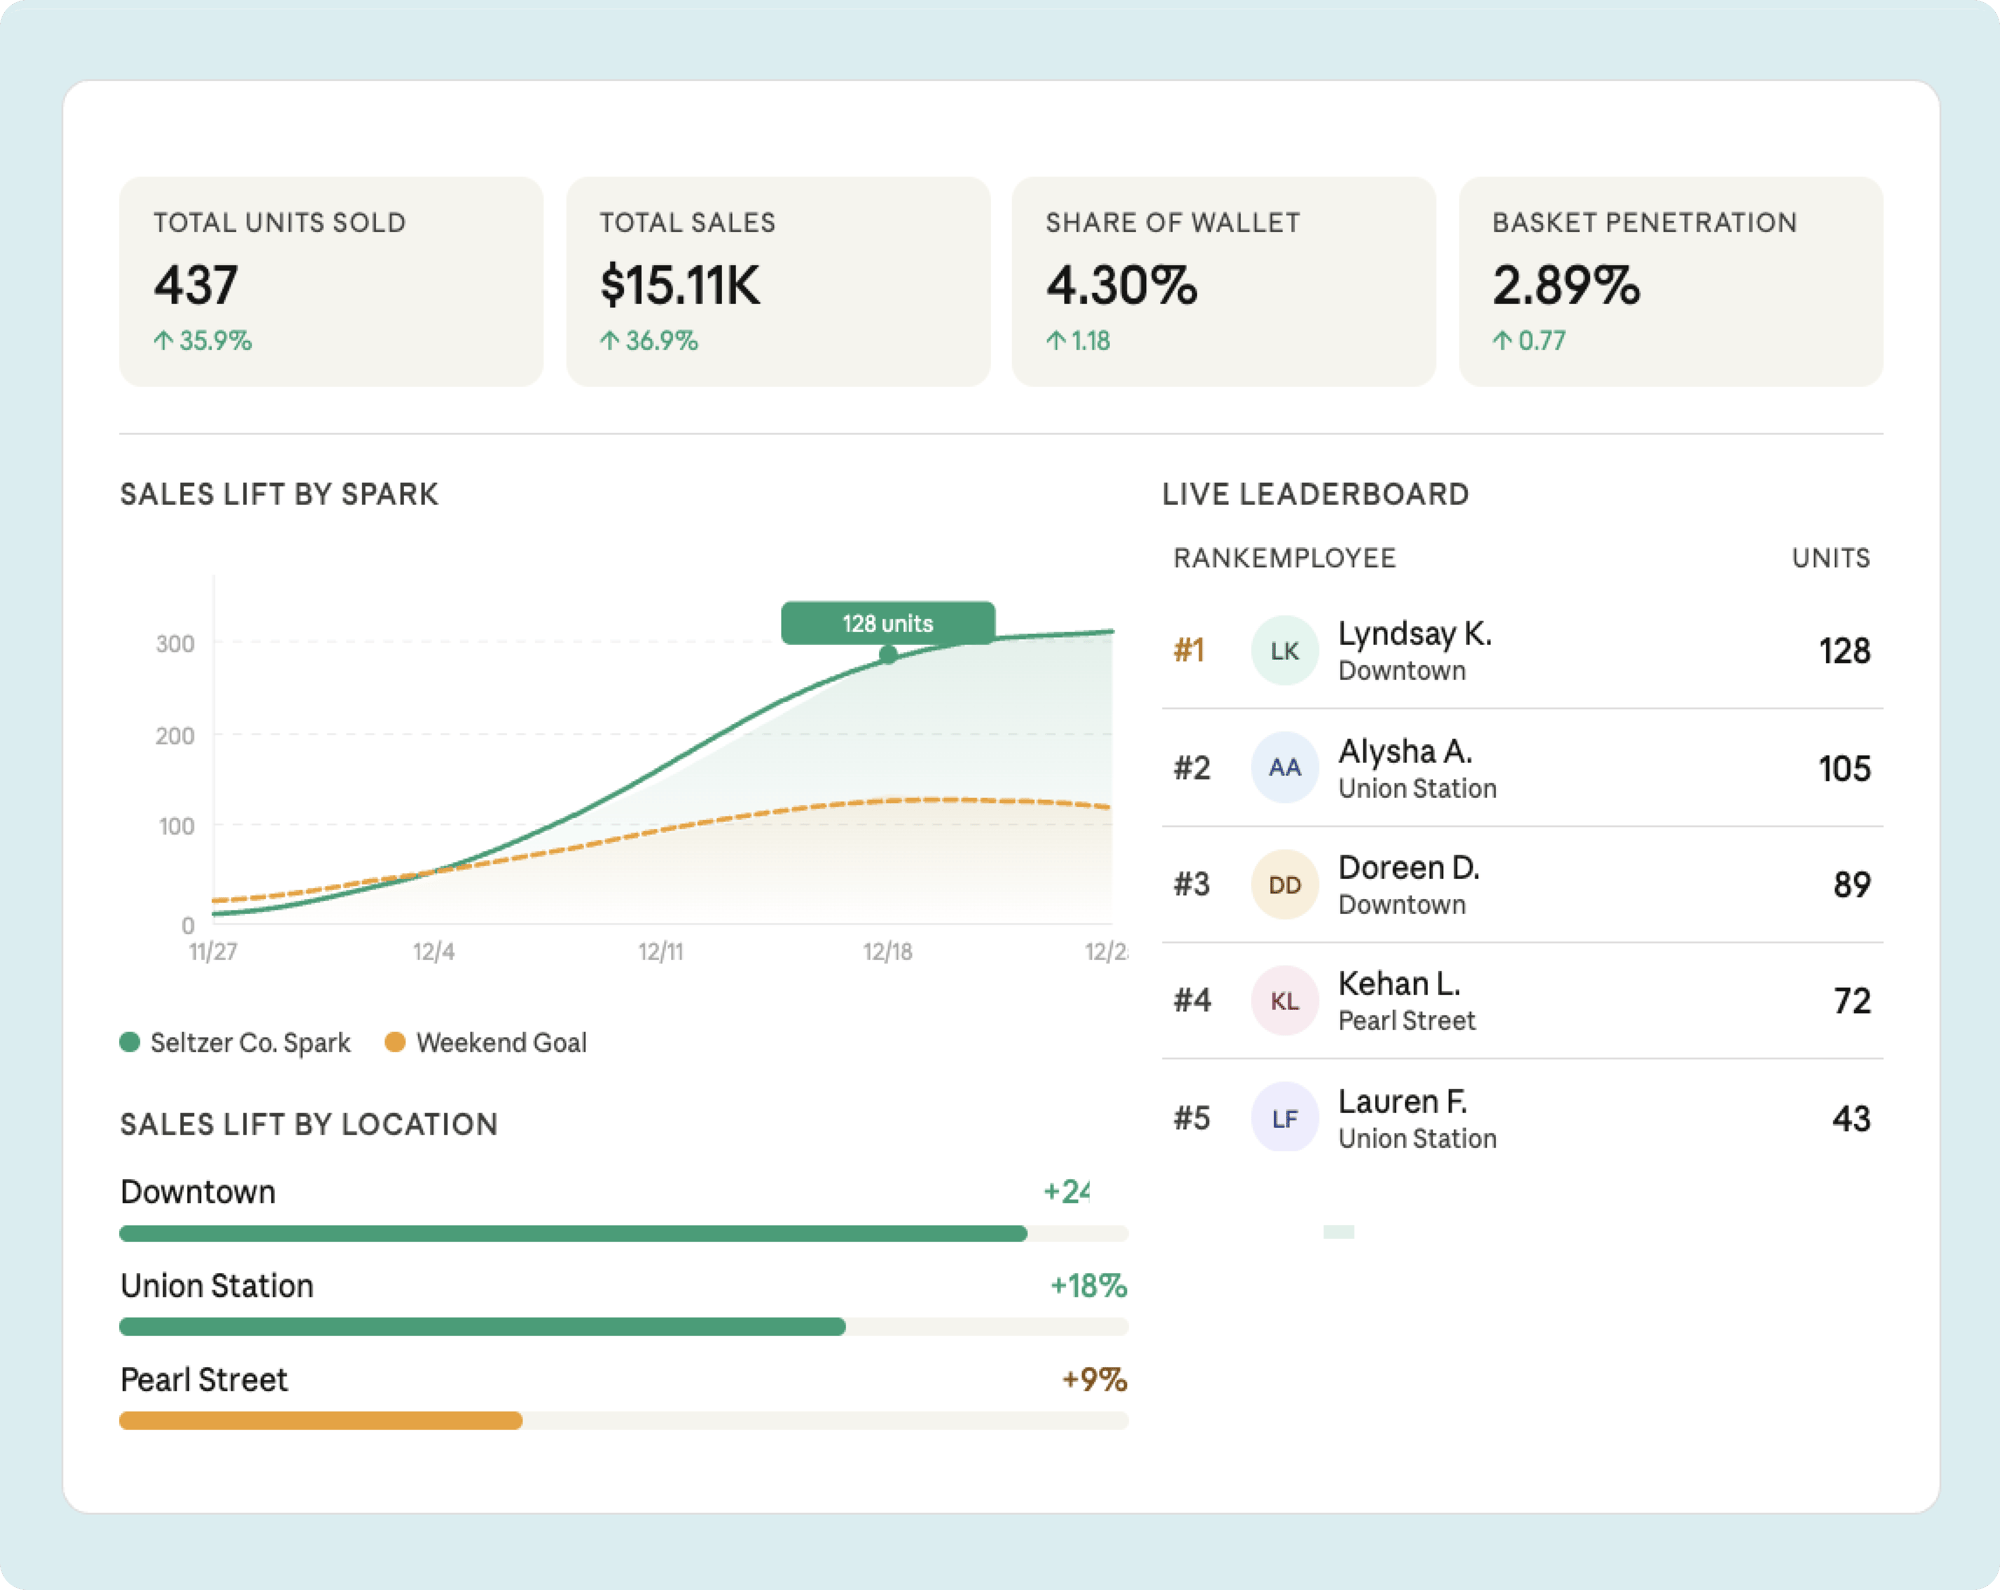2000x1590 pixels.
Task: Click the #1 rank badge
Action: click(x=1189, y=651)
